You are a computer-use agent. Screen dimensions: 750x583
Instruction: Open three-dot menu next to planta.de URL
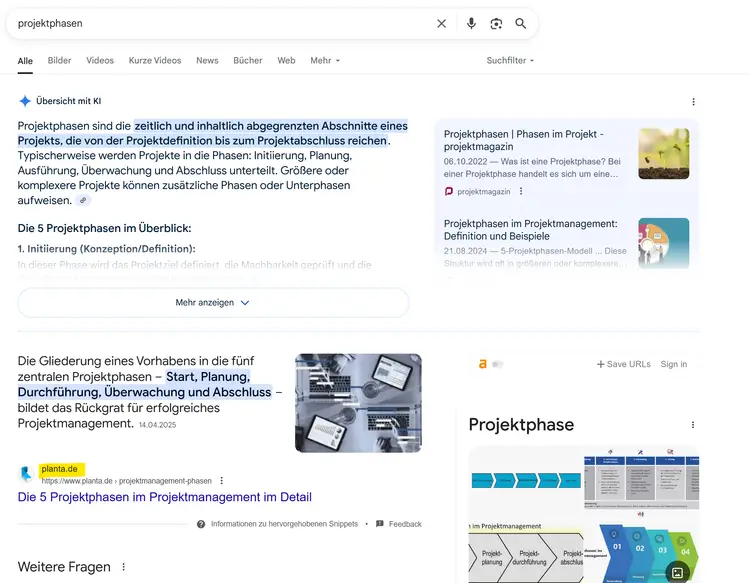coord(221,481)
